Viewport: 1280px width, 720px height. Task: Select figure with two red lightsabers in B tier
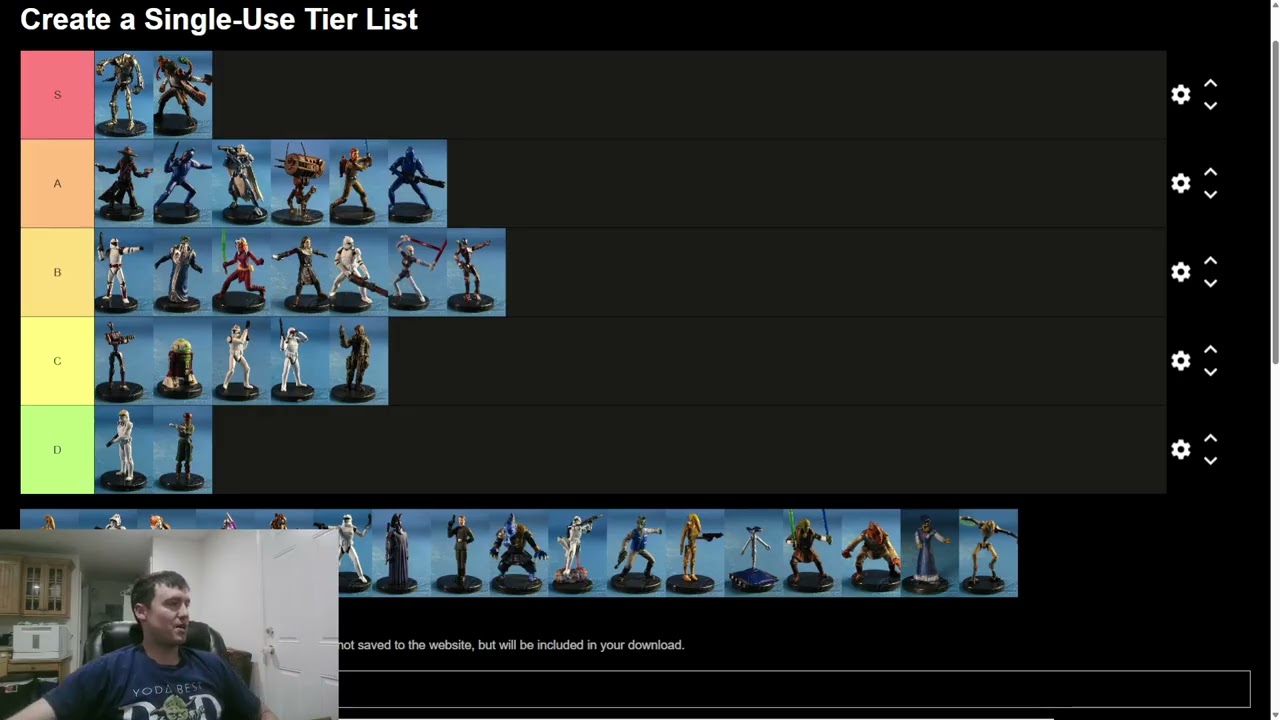[417, 272]
